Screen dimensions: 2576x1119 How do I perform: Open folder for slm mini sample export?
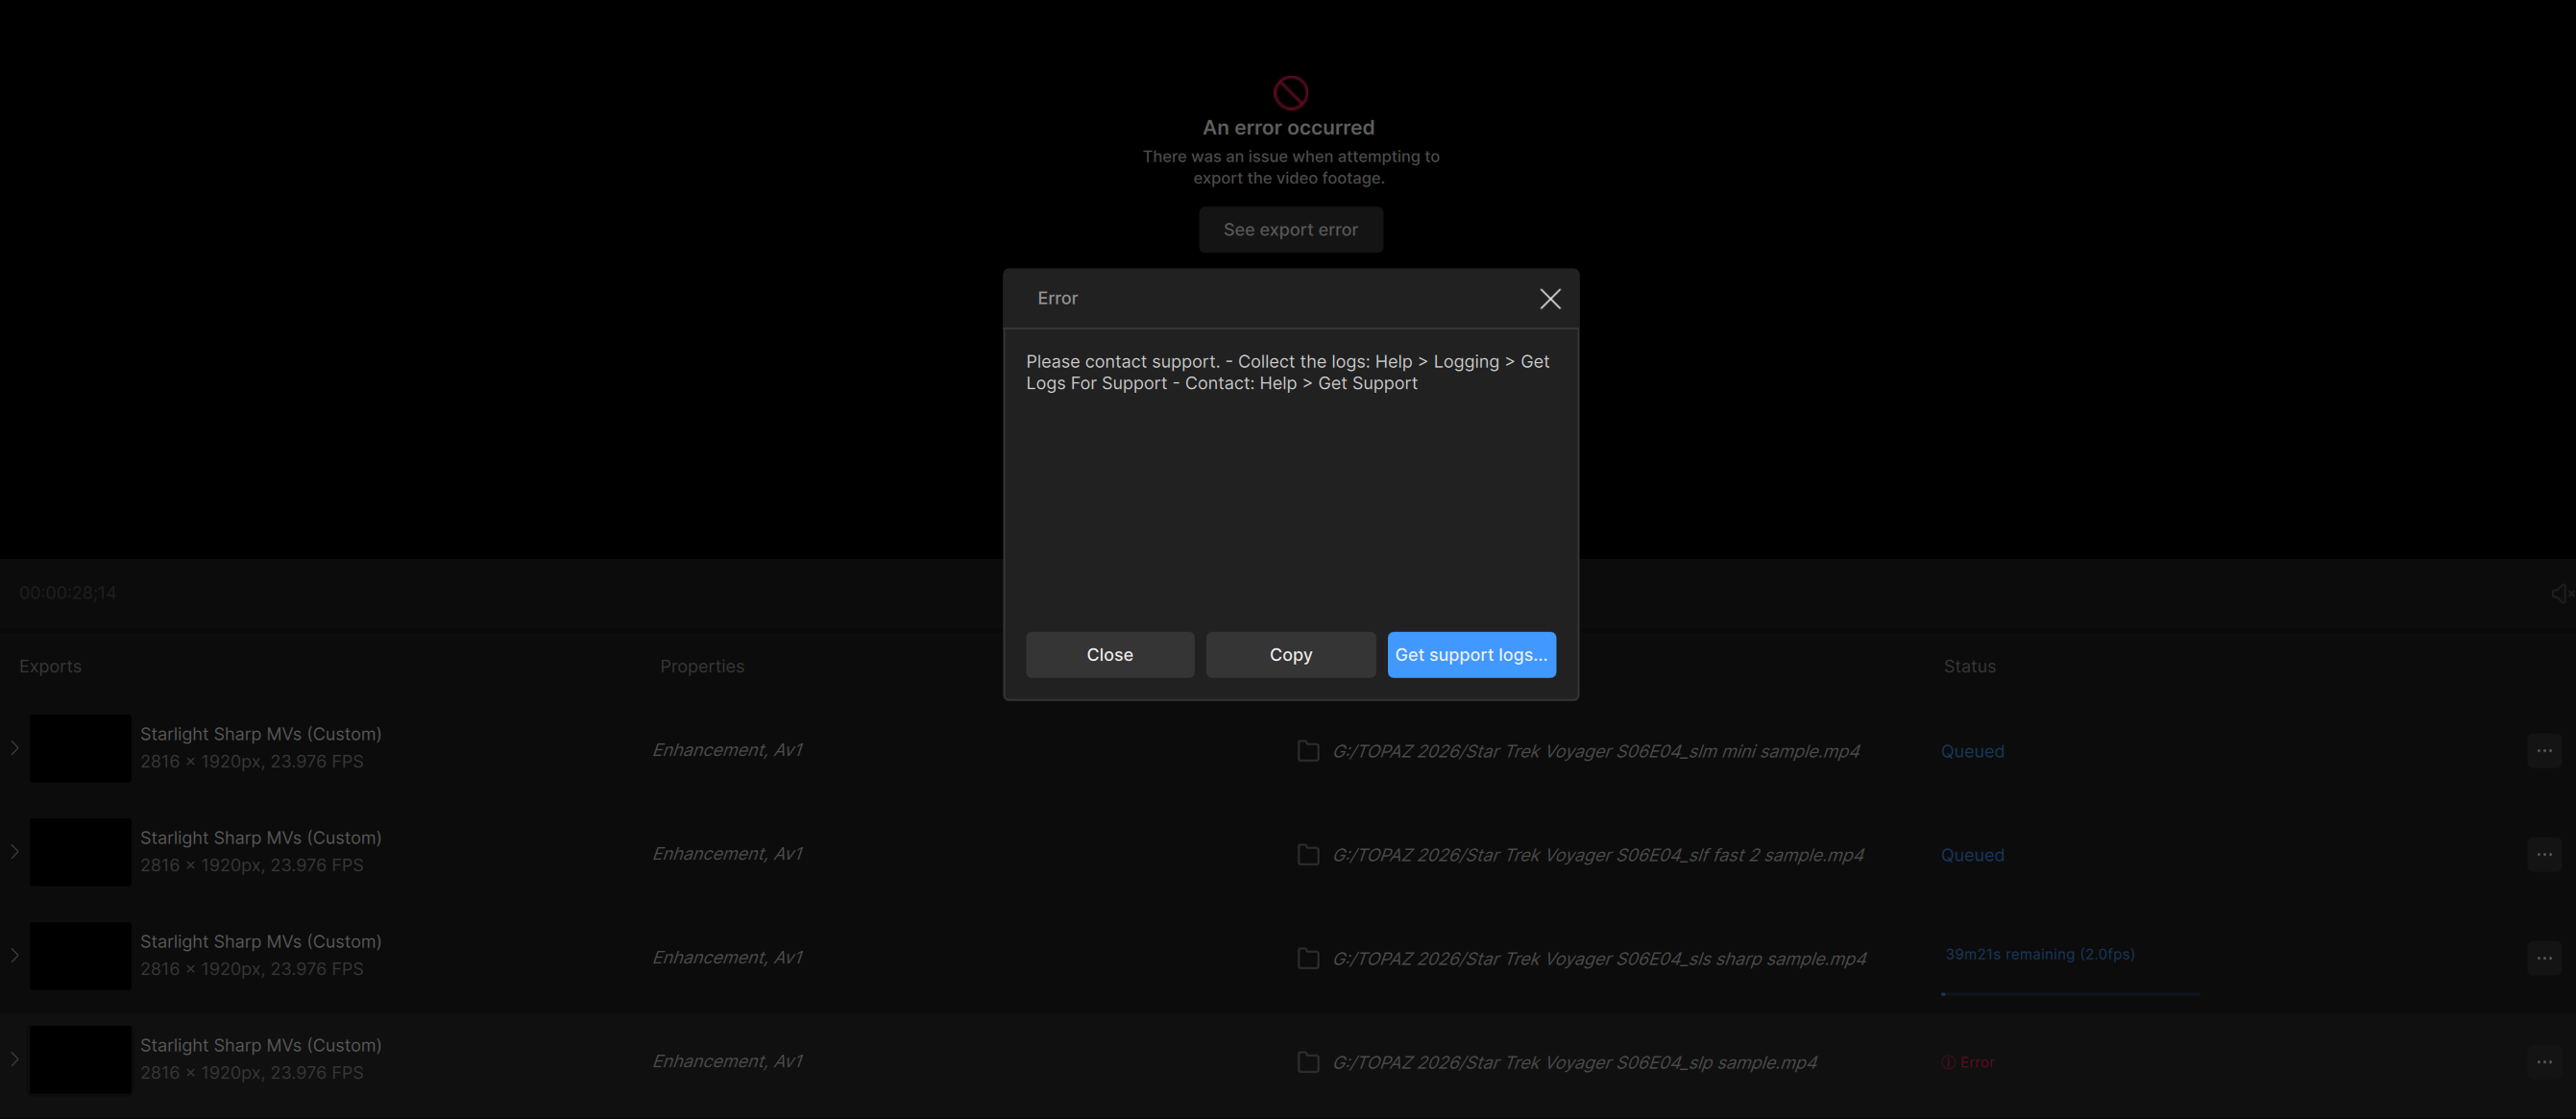coord(1307,751)
